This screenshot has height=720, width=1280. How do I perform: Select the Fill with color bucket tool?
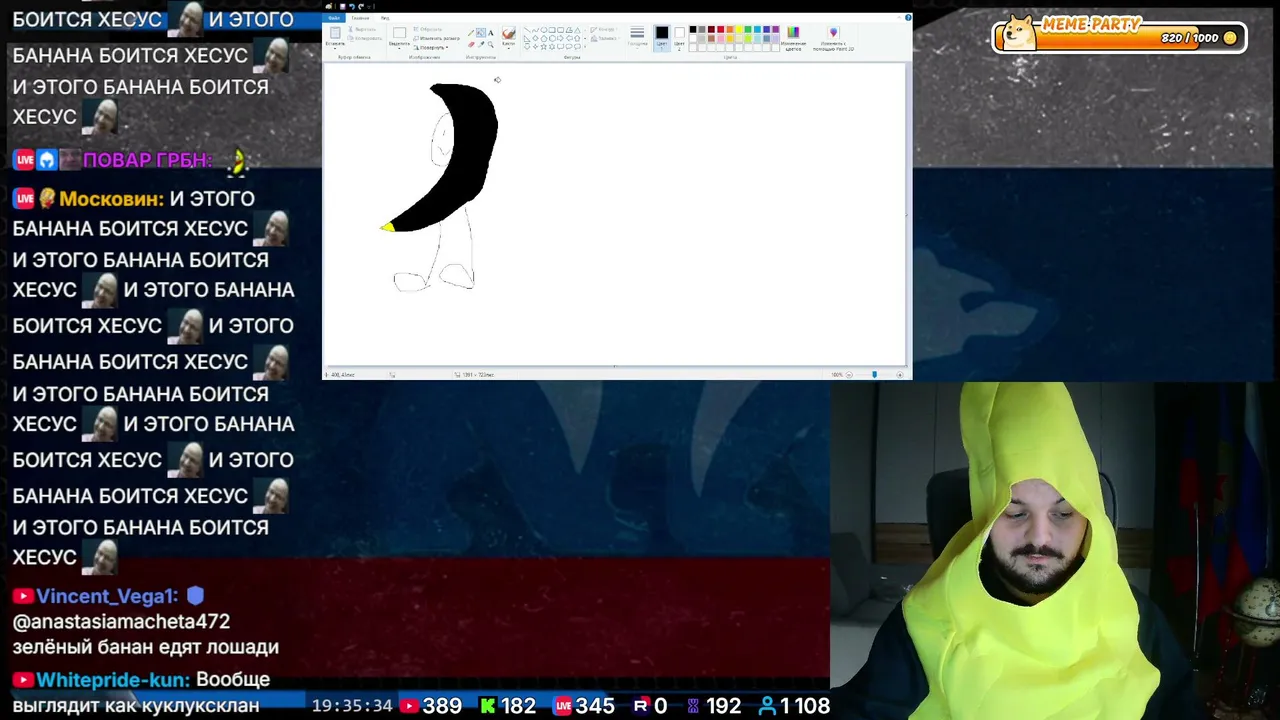click(x=481, y=33)
